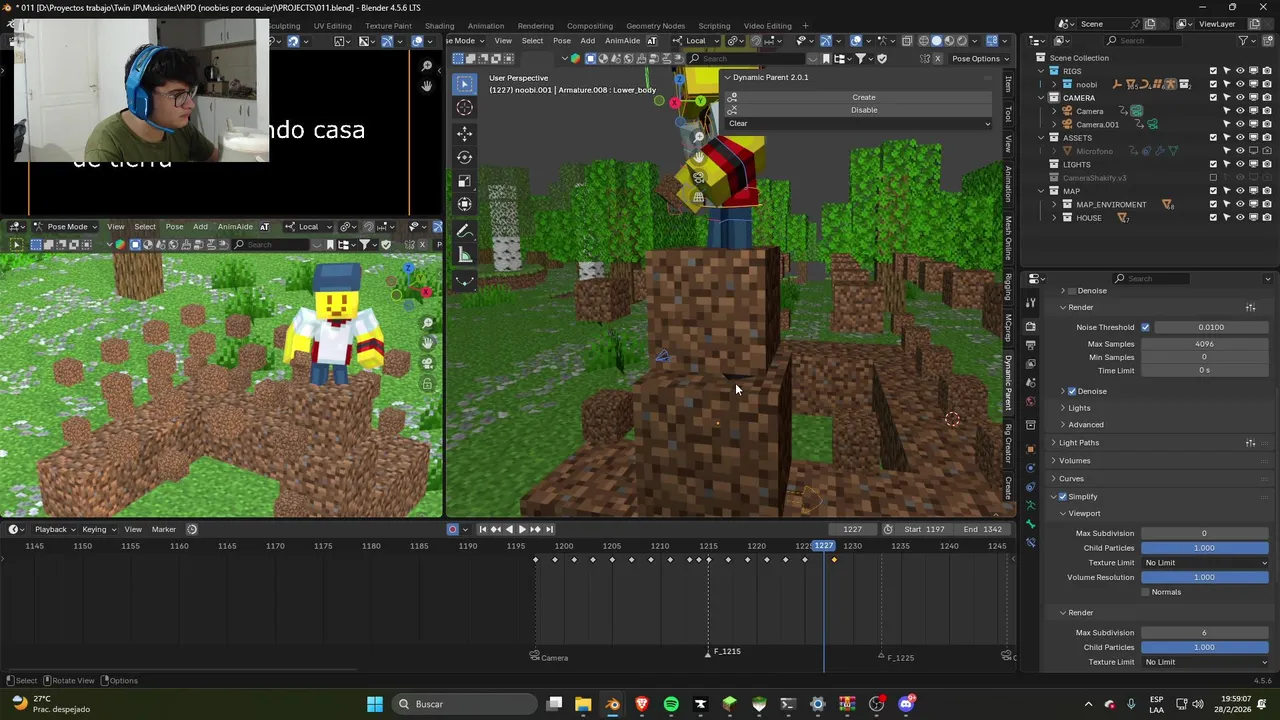The width and height of the screenshot is (1280, 720).
Task: Open the Object properties tab icon
Action: [1031, 449]
